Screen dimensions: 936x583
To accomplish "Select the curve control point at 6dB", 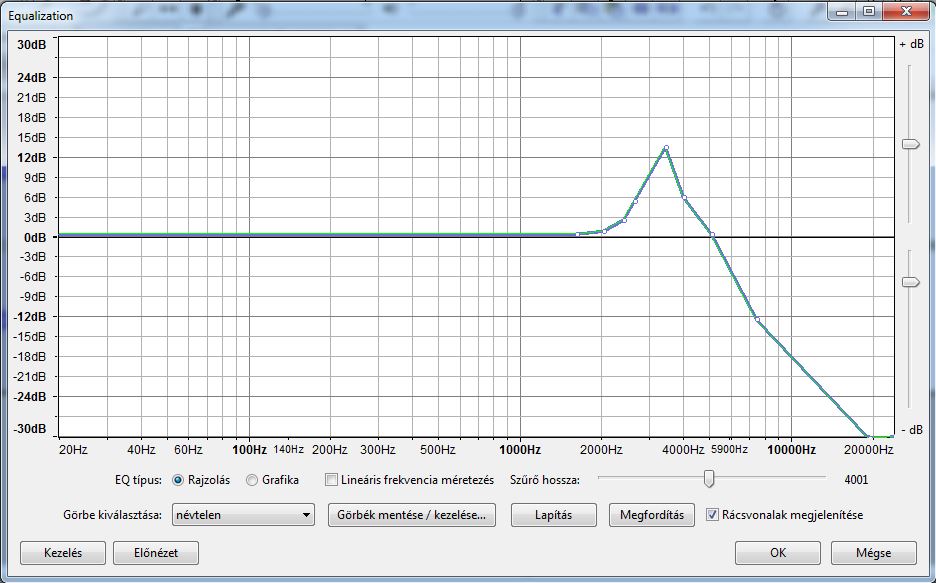I will point(685,198).
